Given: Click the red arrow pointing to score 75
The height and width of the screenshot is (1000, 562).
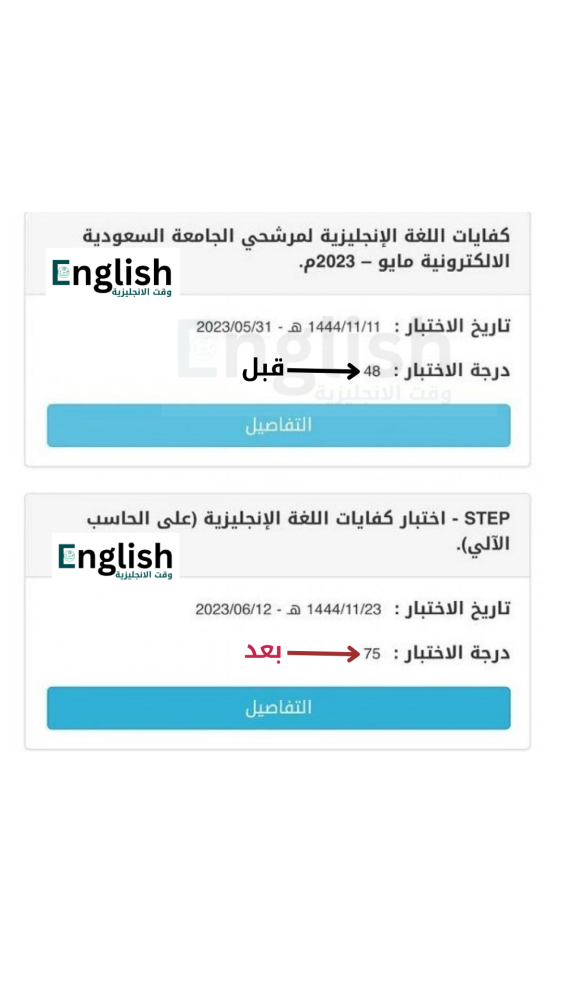Looking at the screenshot, I should click(x=323, y=654).
